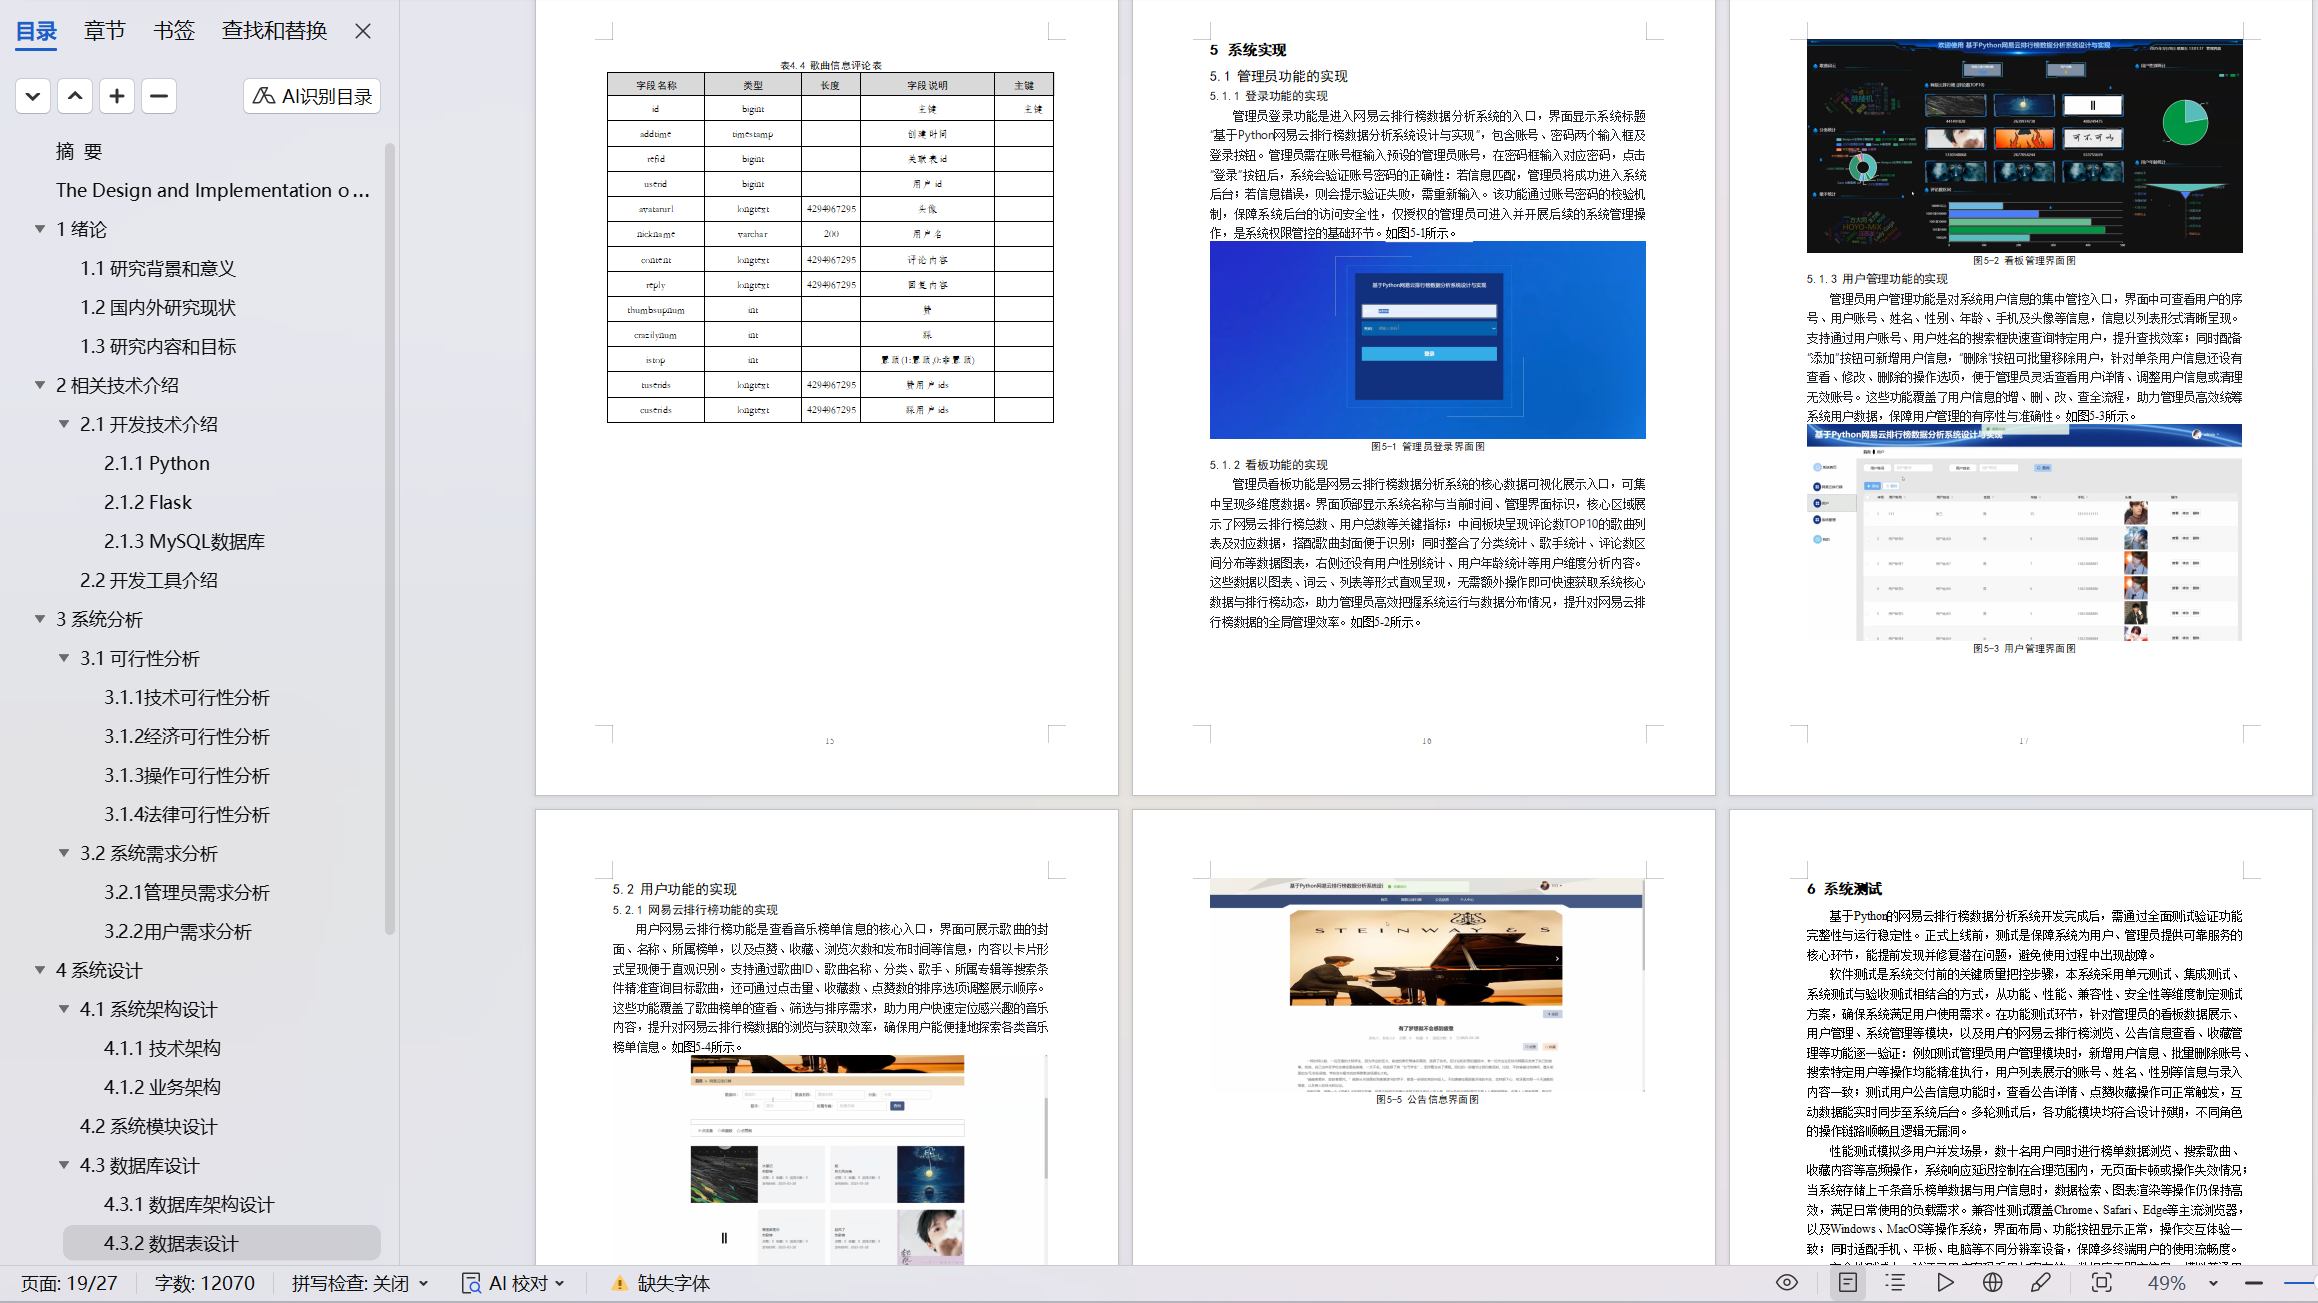The image size is (2318, 1303).
Task: Collapse all outline levels down arrow
Action: click(33, 96)
